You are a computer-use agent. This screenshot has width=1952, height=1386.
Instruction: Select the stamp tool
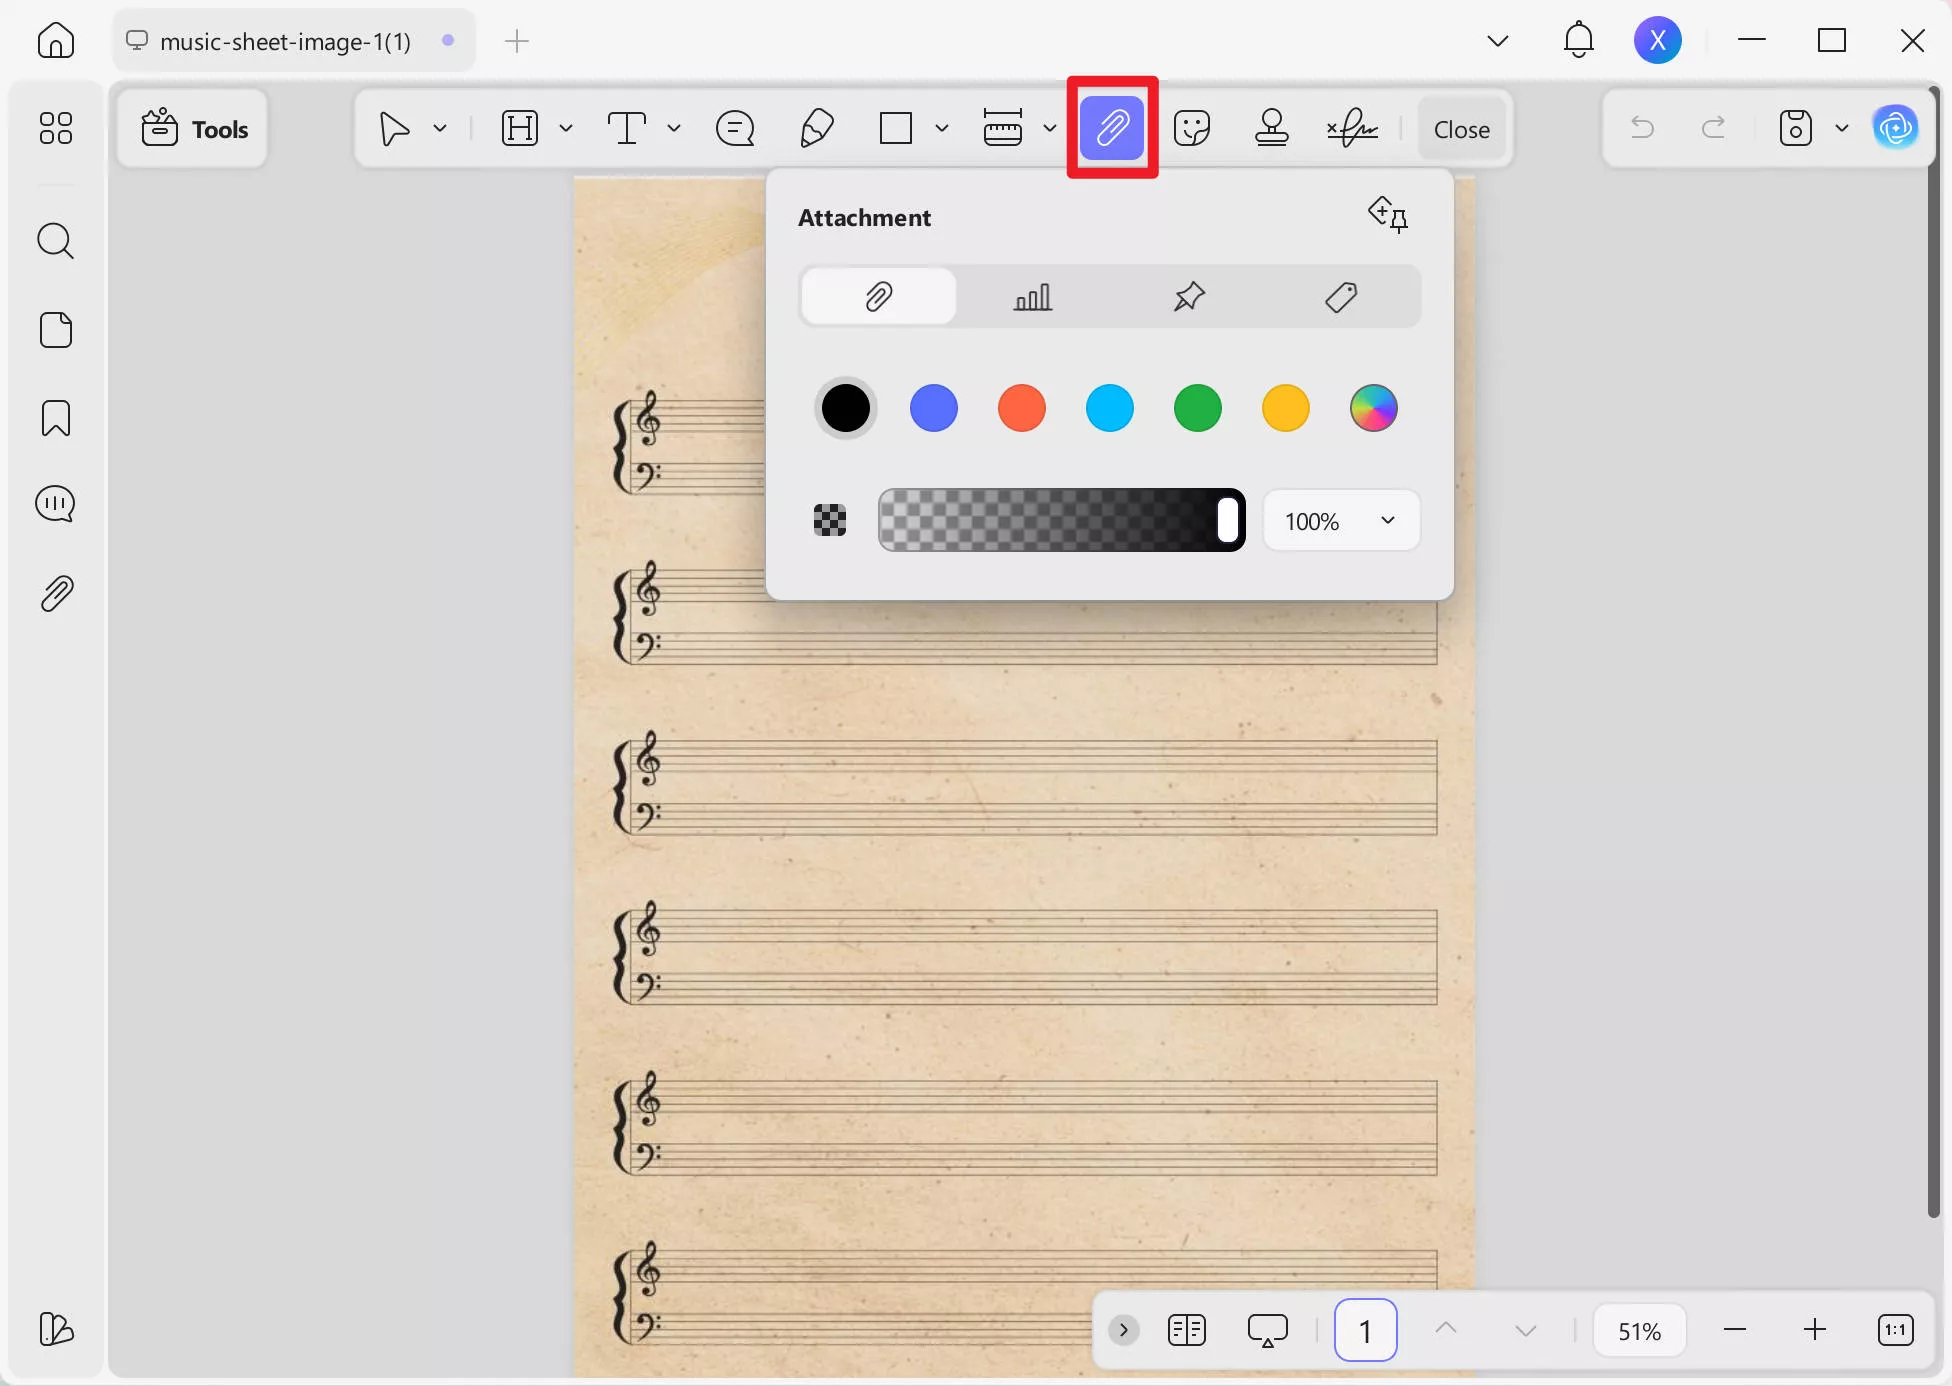click(1272, 128)
